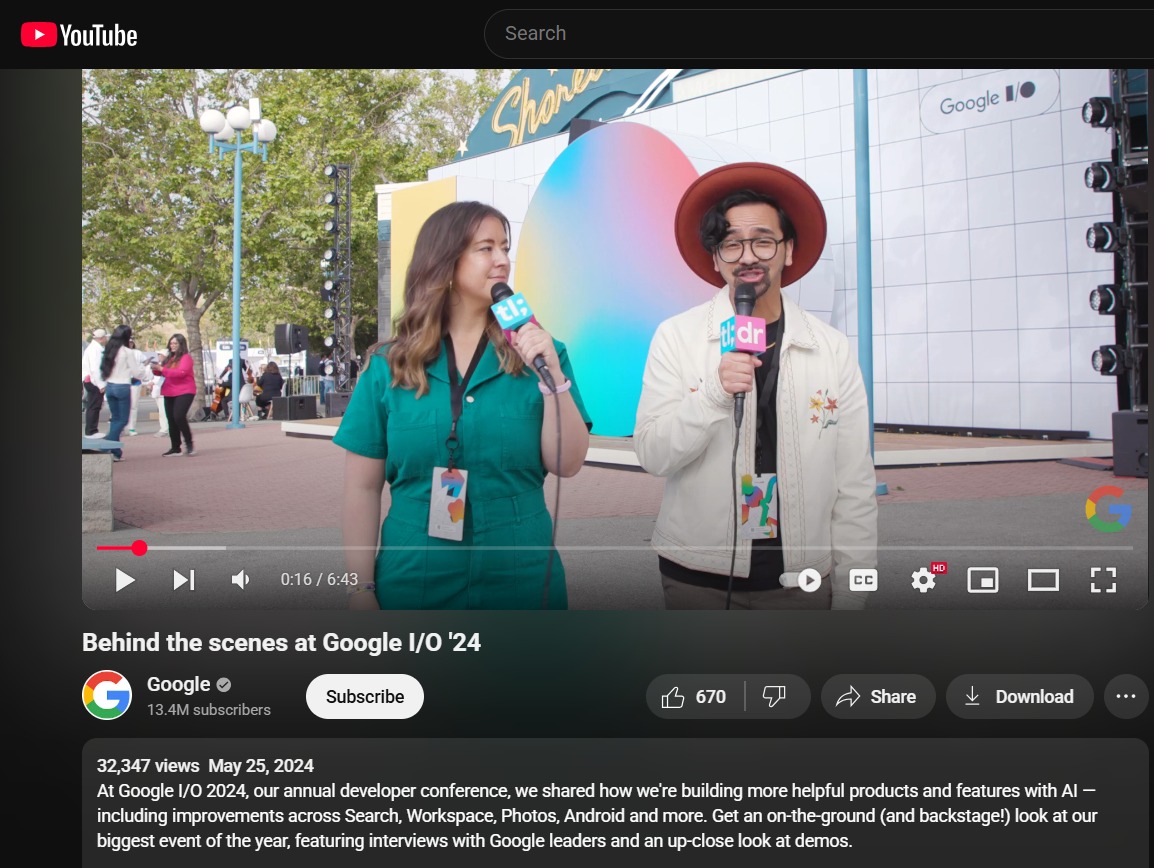This screenshot has width=1154, height=868.
Task: Expand the Share options
Action: 877,696
